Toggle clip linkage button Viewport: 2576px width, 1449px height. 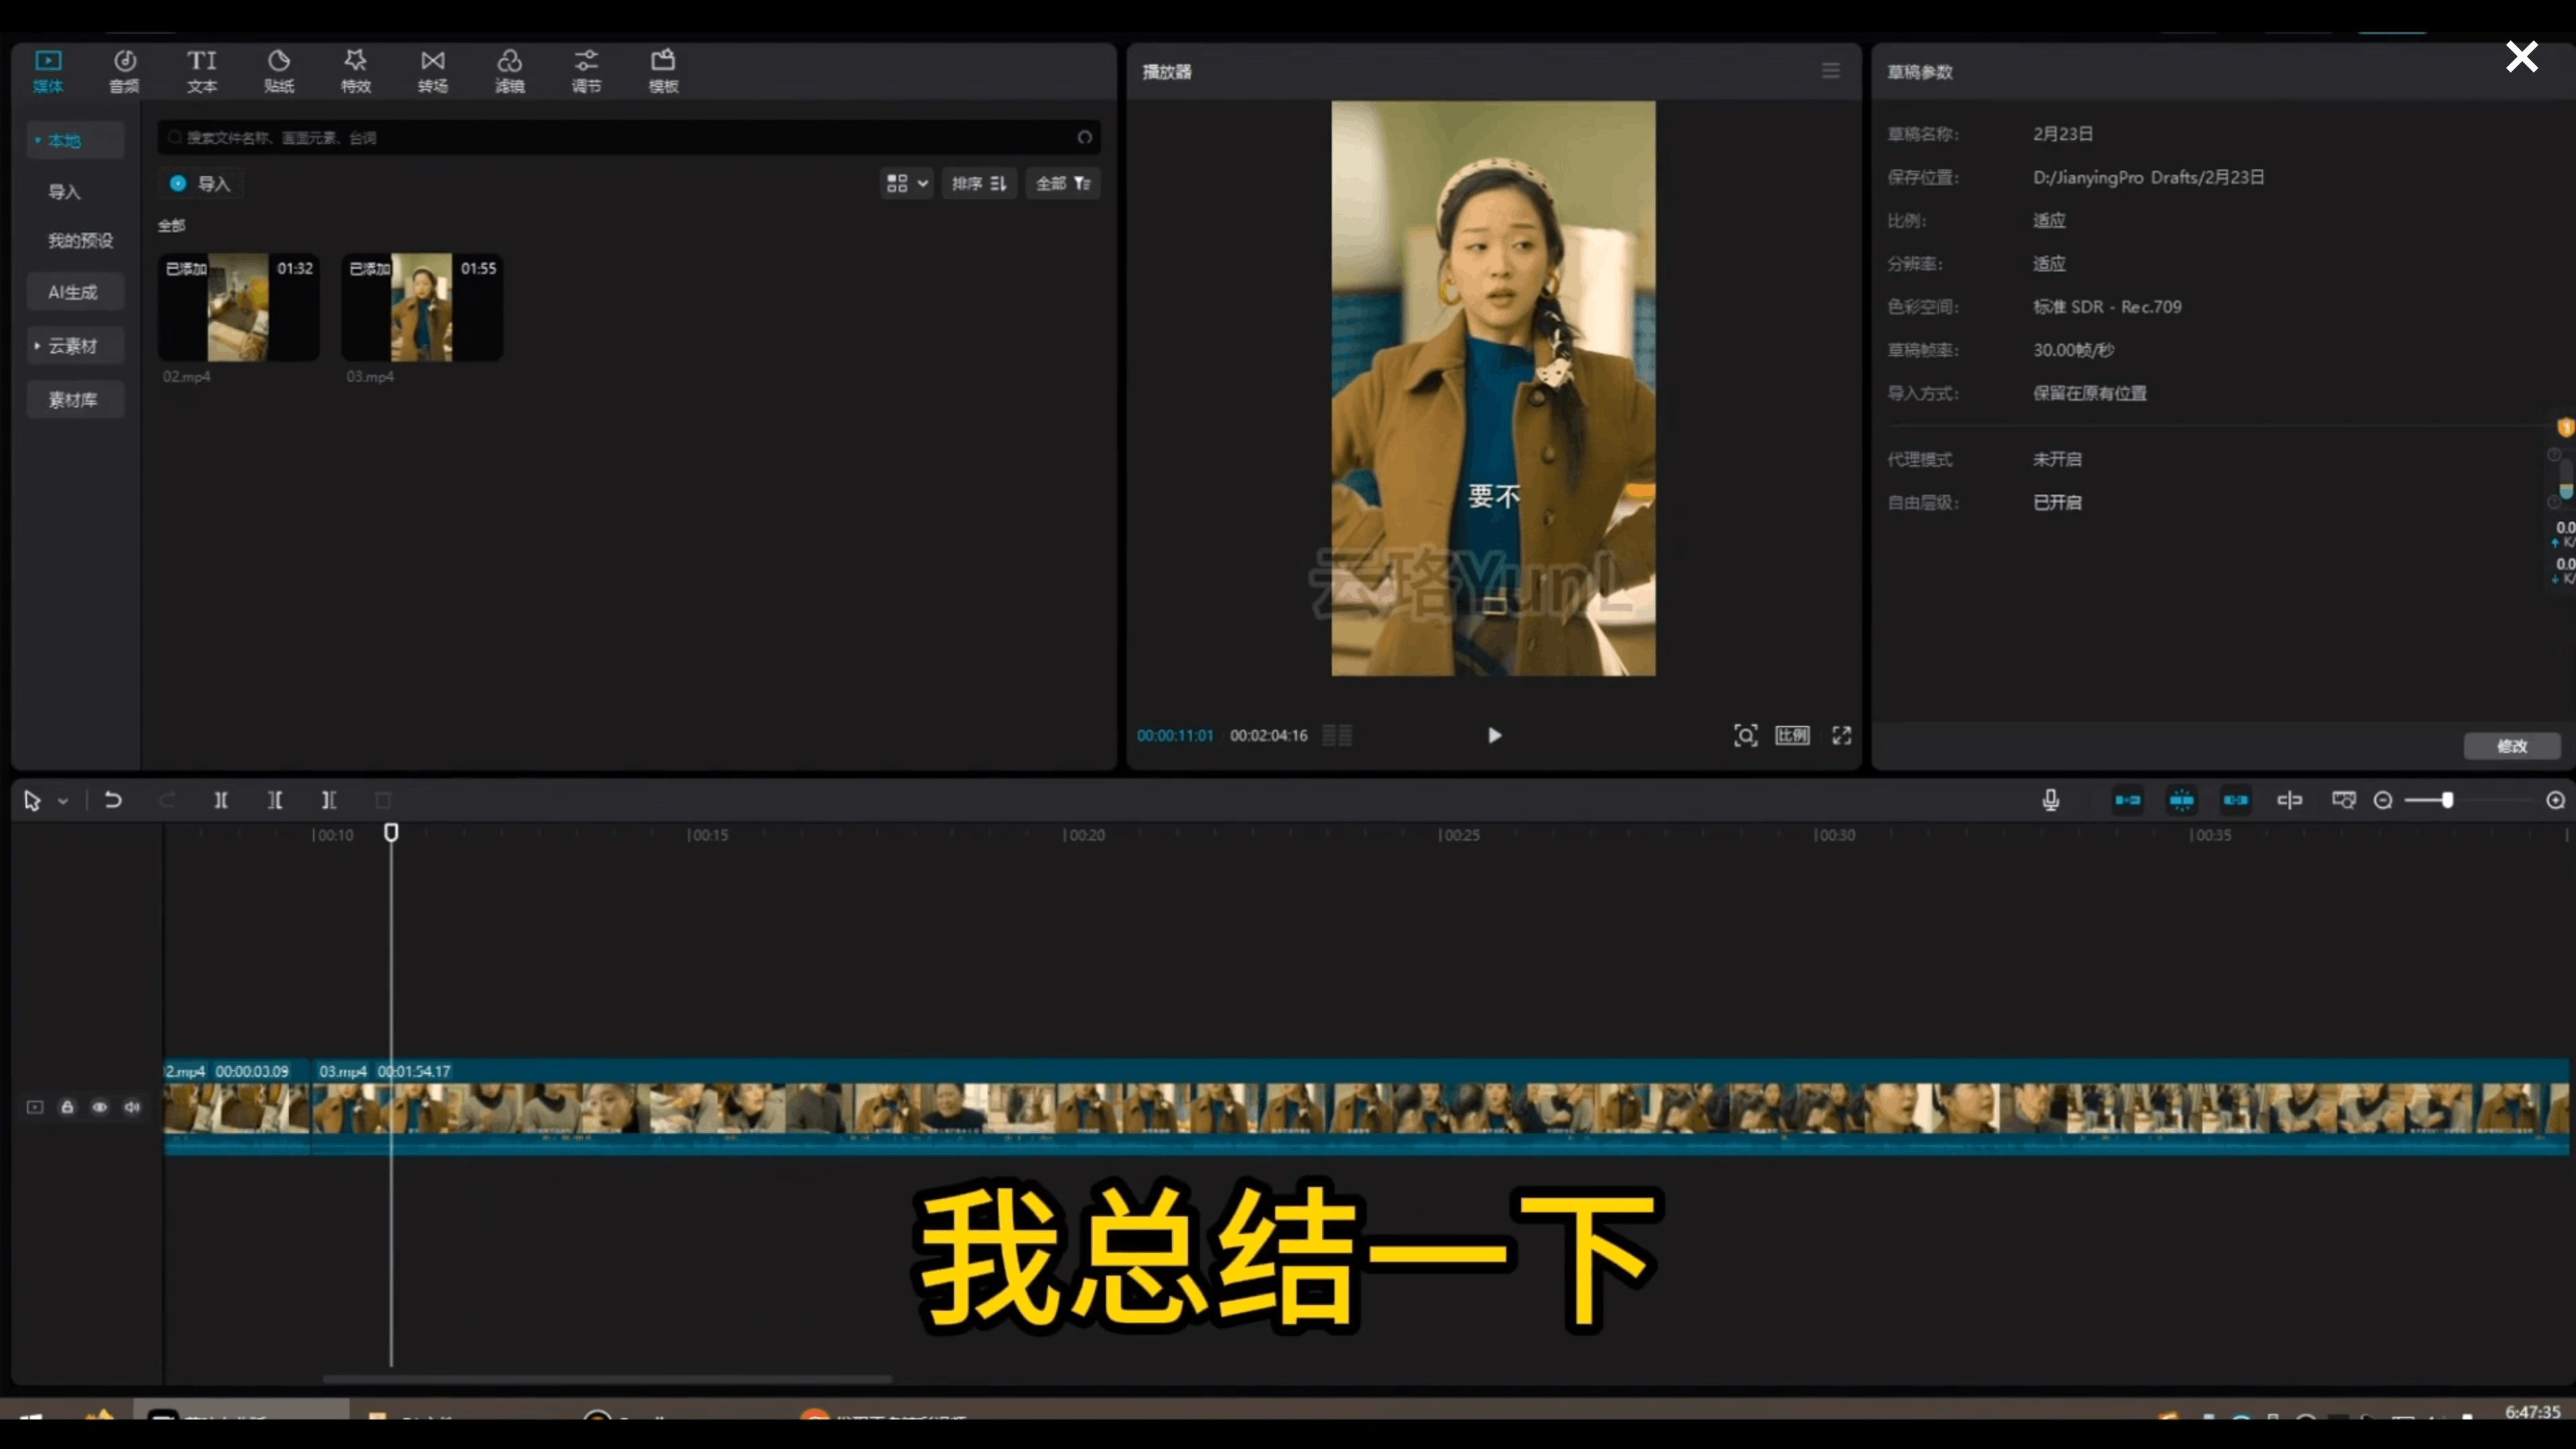[2236, 800]
